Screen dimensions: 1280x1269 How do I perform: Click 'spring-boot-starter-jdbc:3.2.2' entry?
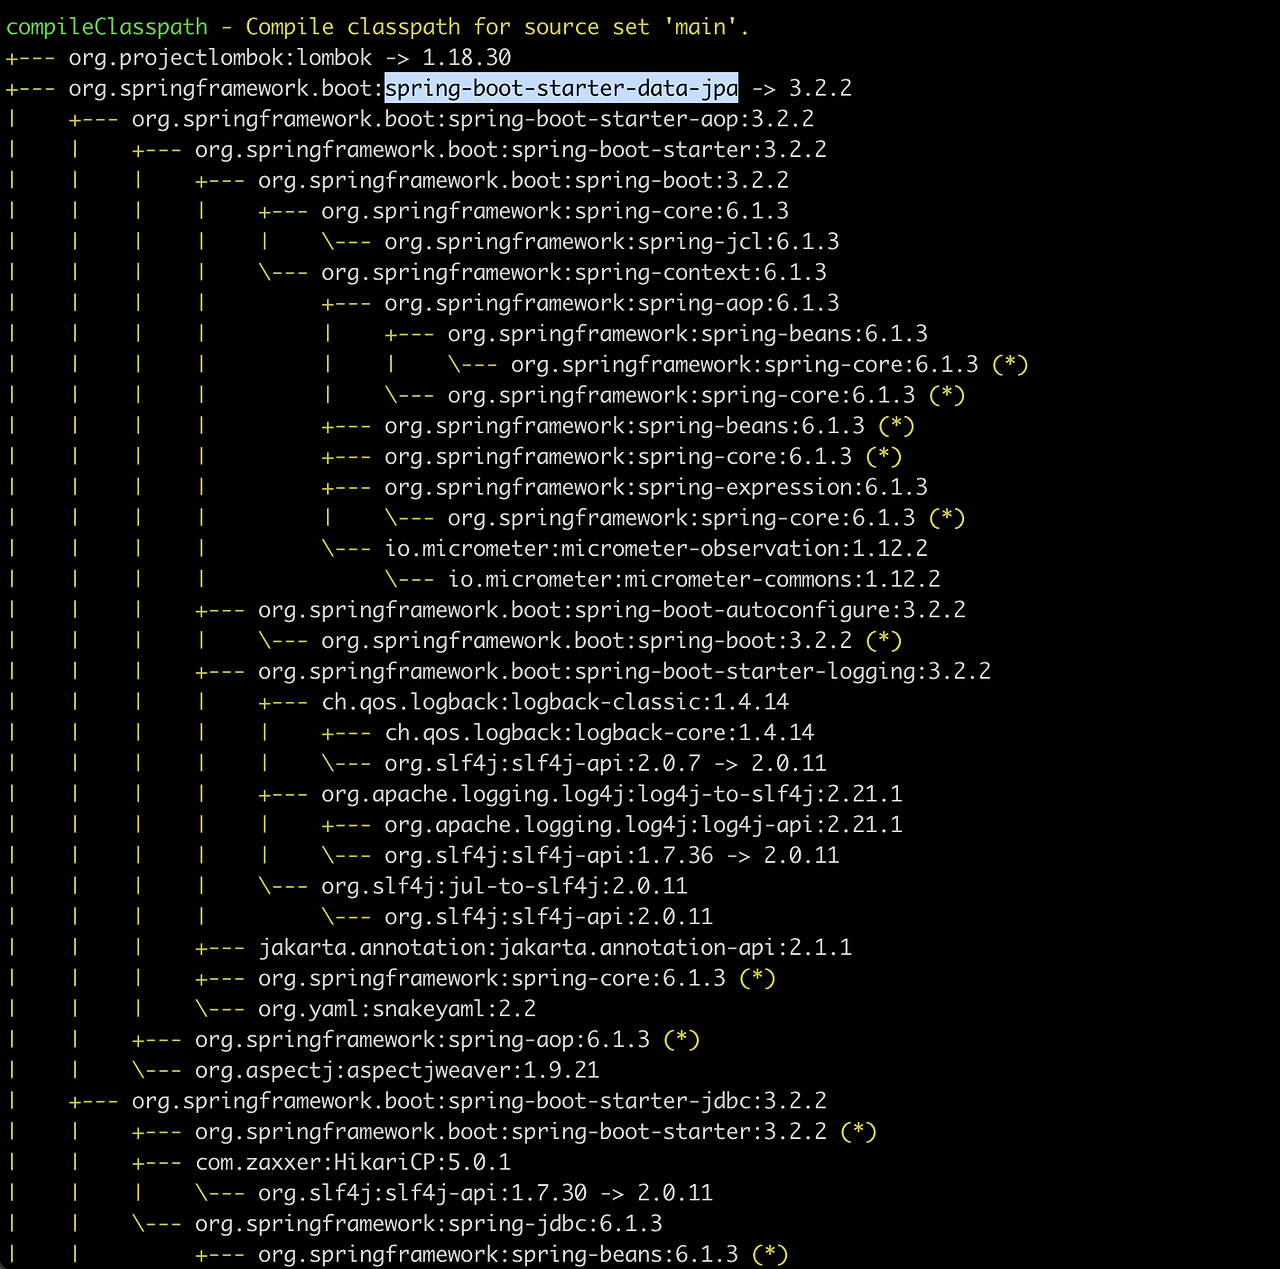pyautogui.click(x=479, y=1101)
